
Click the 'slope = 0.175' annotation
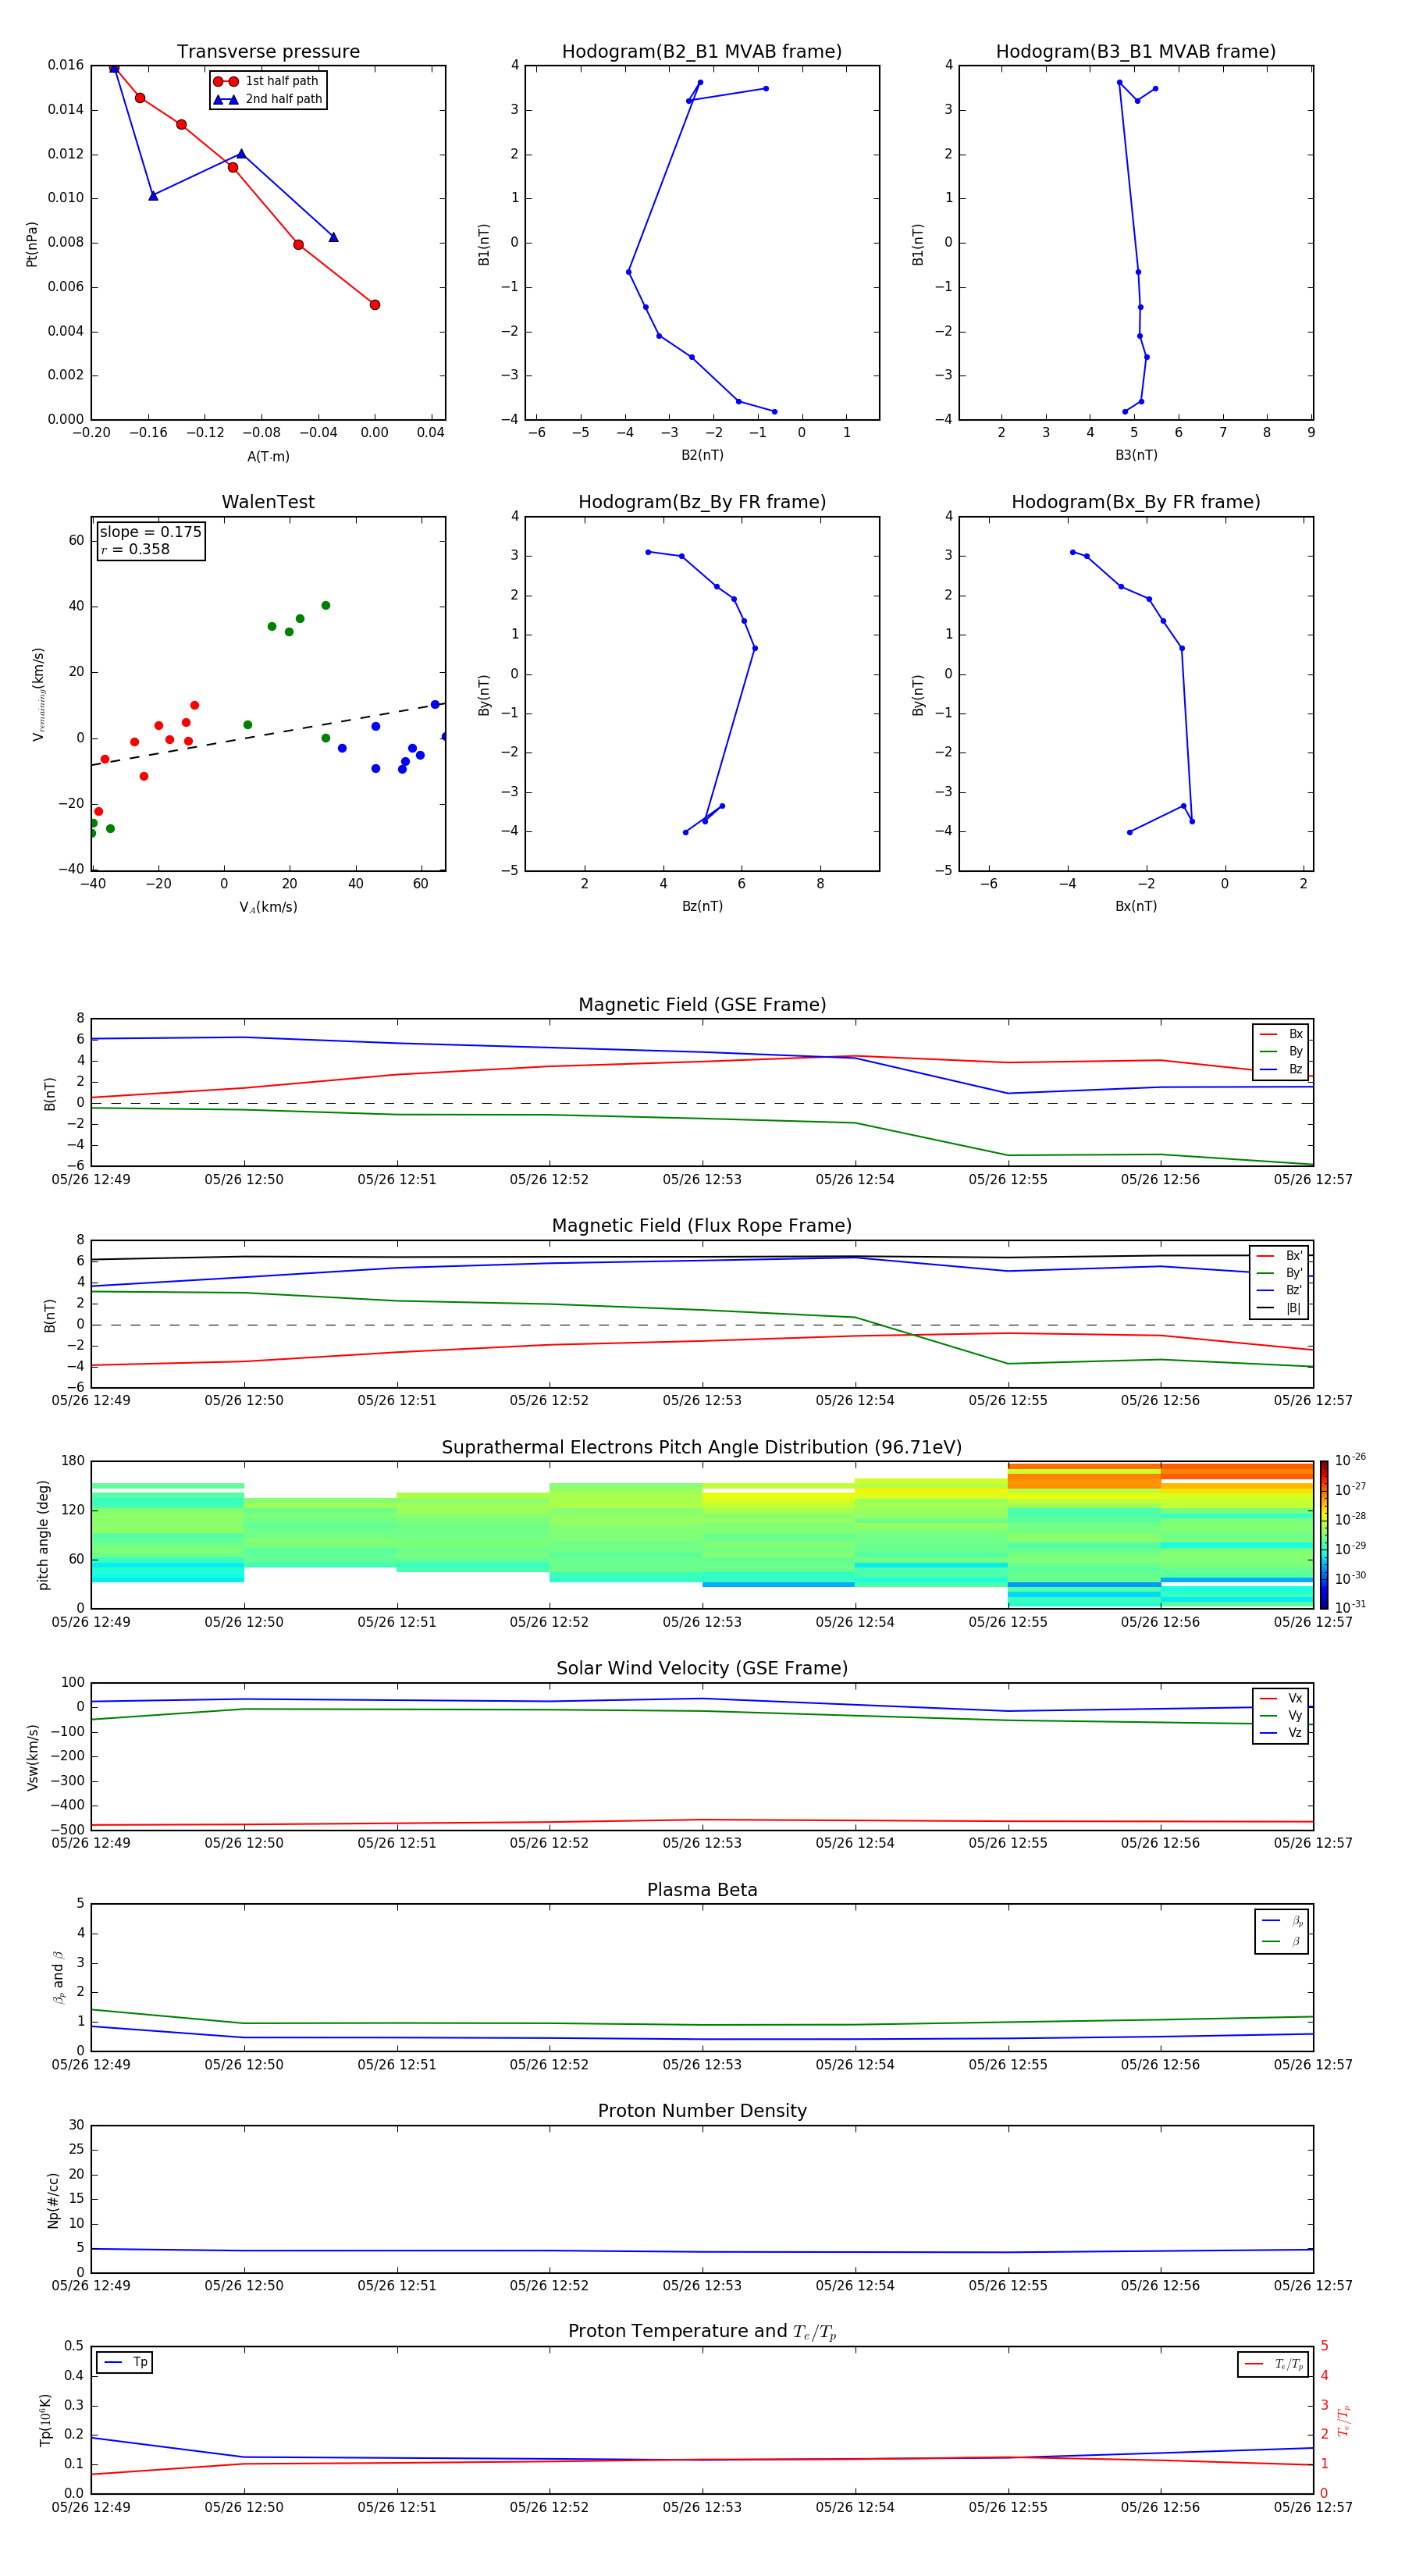pos(150,532)
